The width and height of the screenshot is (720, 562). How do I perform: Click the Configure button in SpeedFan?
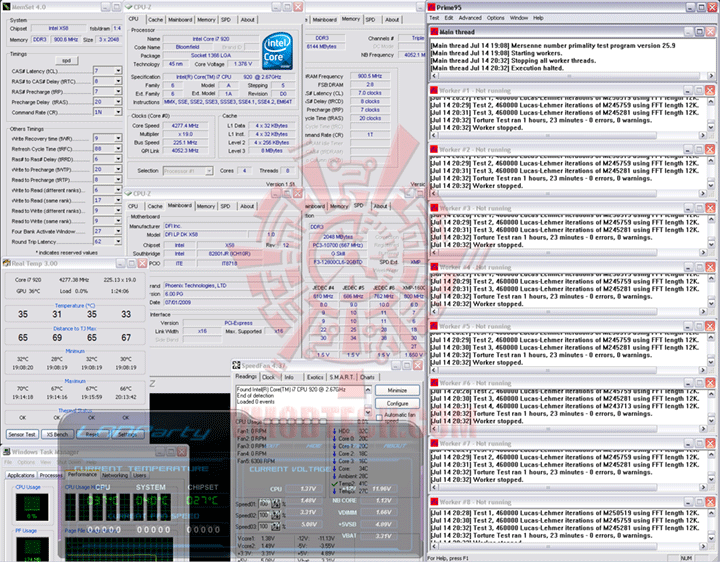tap(397, 404)
